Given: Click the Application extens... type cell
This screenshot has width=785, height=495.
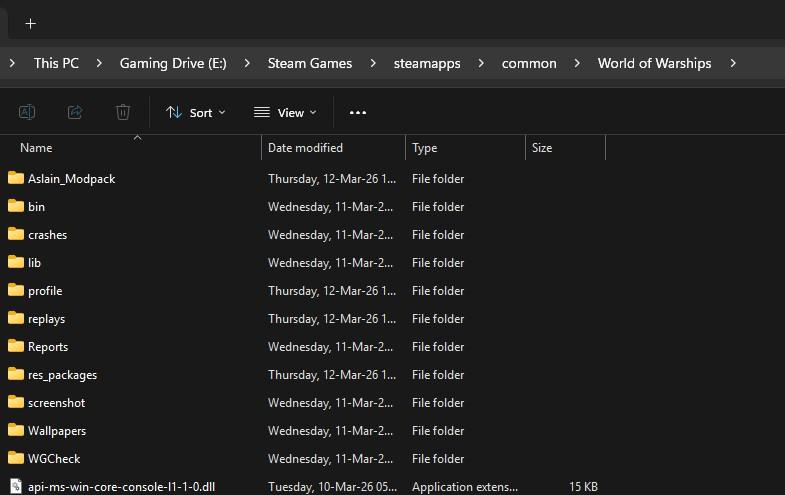Looking at the screenshot, I should (x=465, y=487).
